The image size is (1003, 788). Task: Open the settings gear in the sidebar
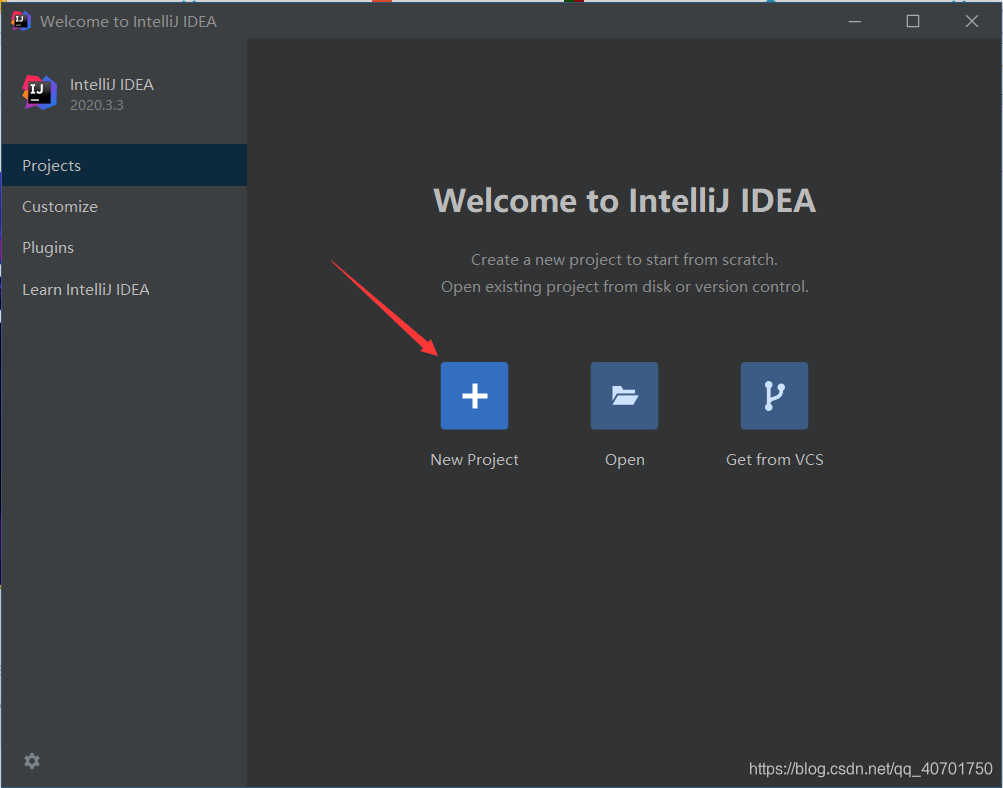click(32, 760)
